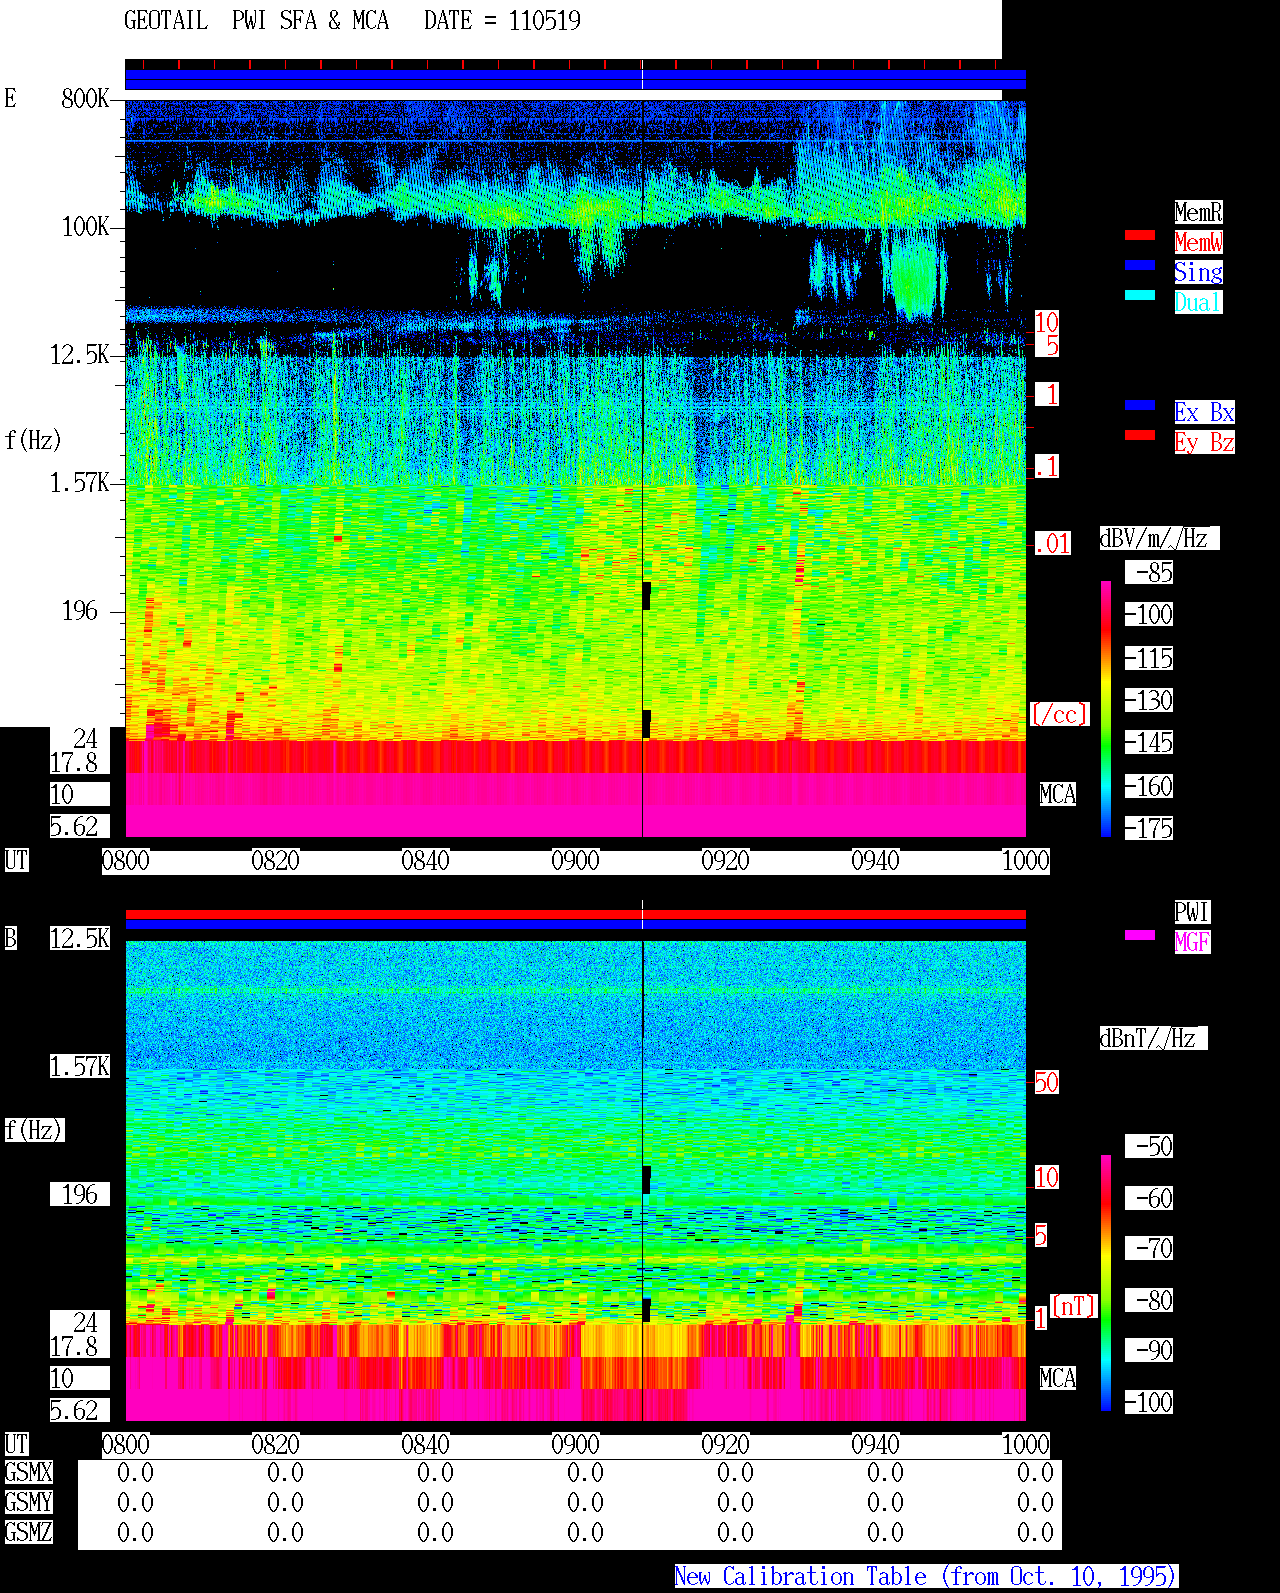
Task: Select the Dual legend label
Action: coord(1198,302)
